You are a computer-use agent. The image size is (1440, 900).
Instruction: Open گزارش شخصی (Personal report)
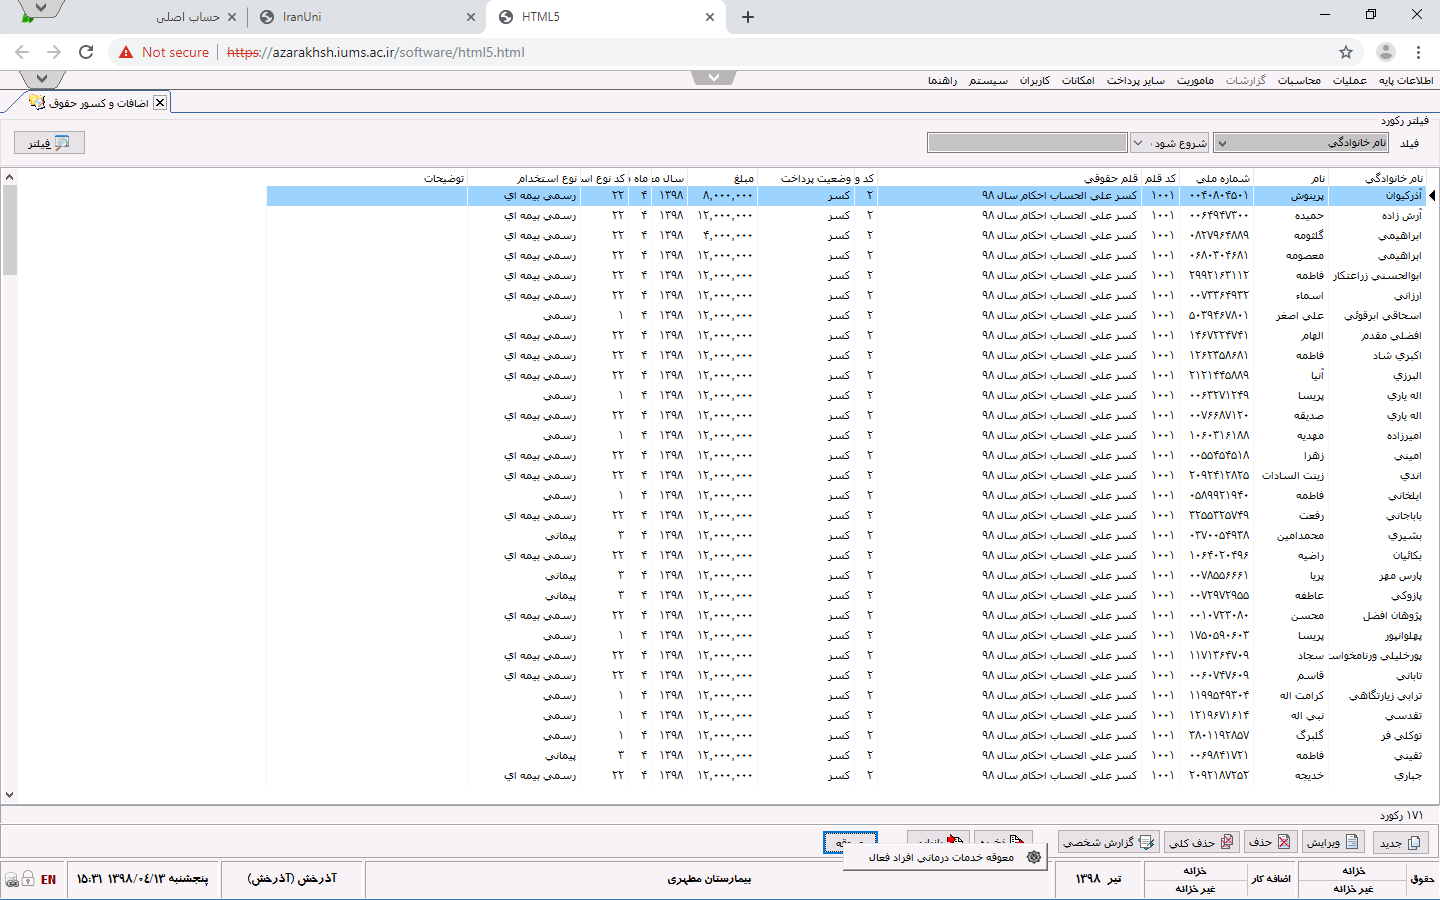pos(1108,842)
